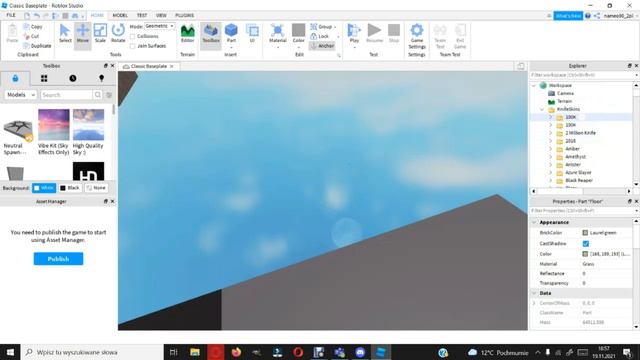Screen dimensions: 640x360
Task: Expand the Azure Slayer folder
Action: [x=550, y=173]
